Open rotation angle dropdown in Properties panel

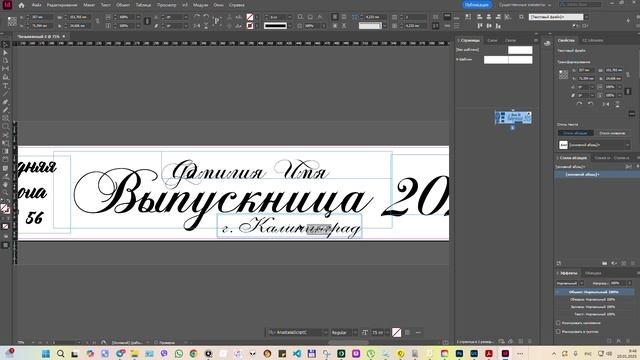(x=591, y=87)
